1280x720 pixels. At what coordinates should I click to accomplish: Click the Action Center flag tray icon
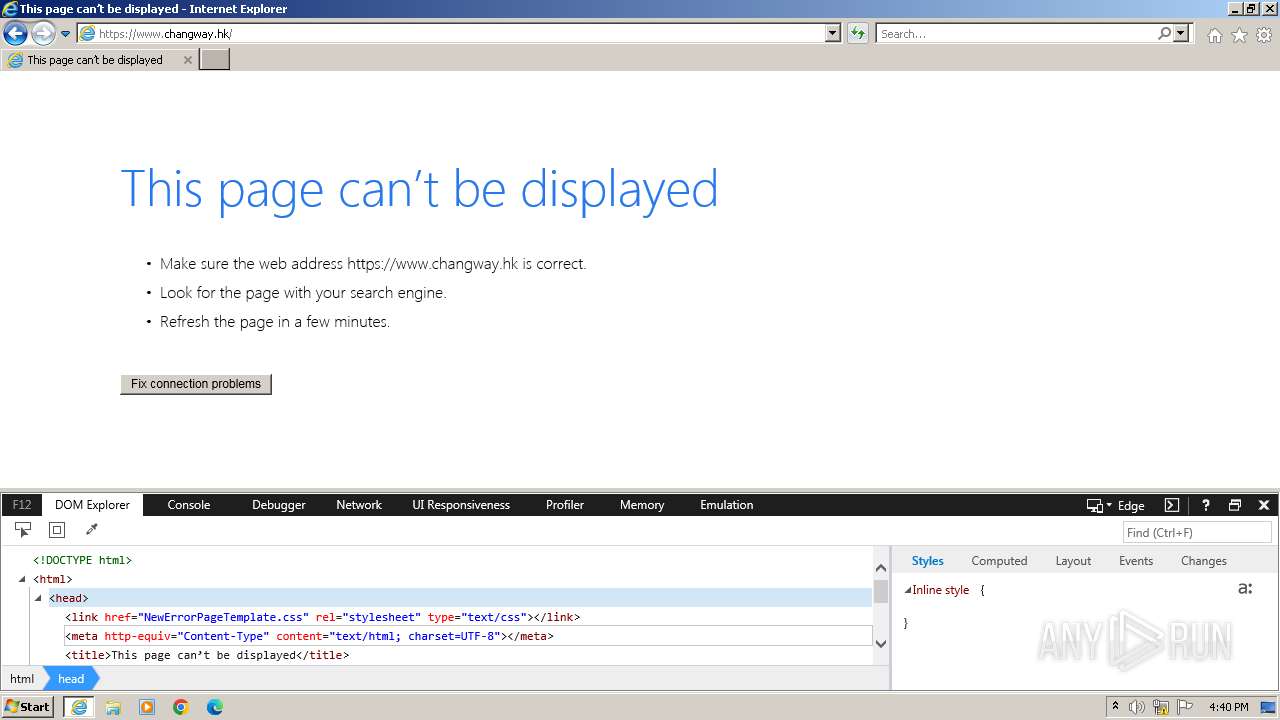[1185, 707]
